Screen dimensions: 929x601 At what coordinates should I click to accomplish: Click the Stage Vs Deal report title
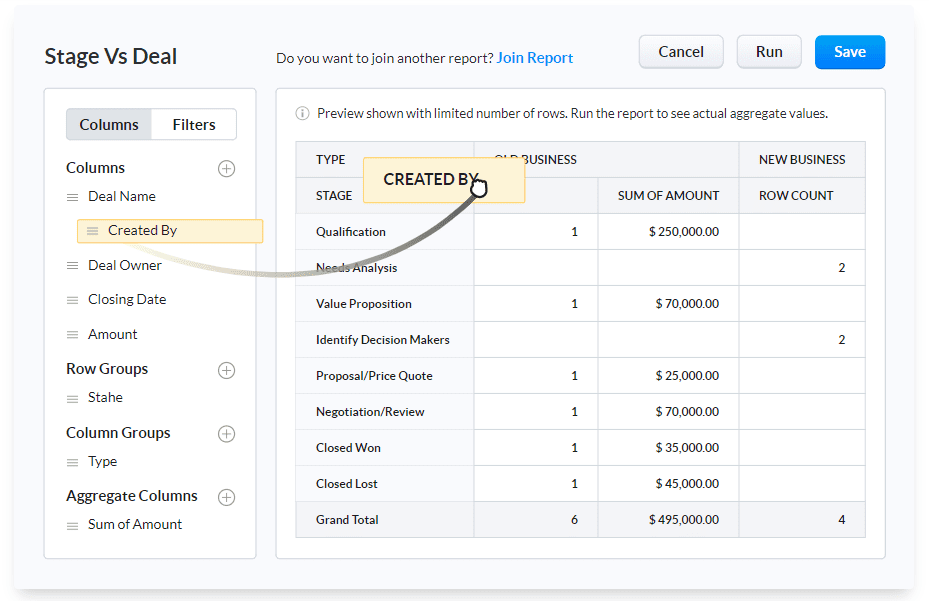click(111, 56)
